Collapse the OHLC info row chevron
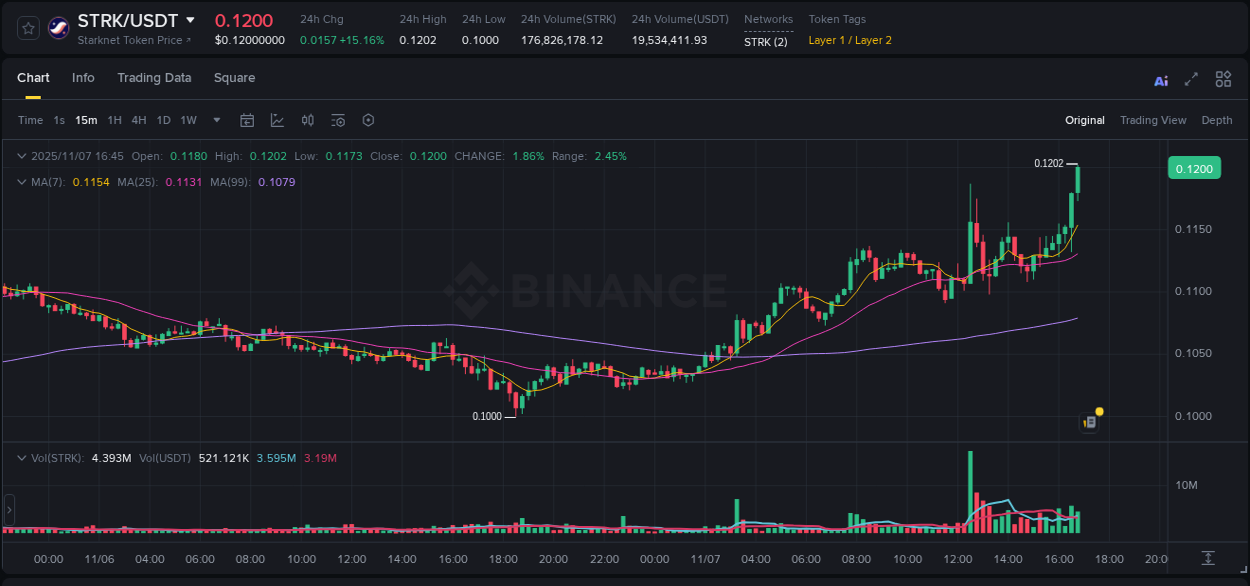 22,156
